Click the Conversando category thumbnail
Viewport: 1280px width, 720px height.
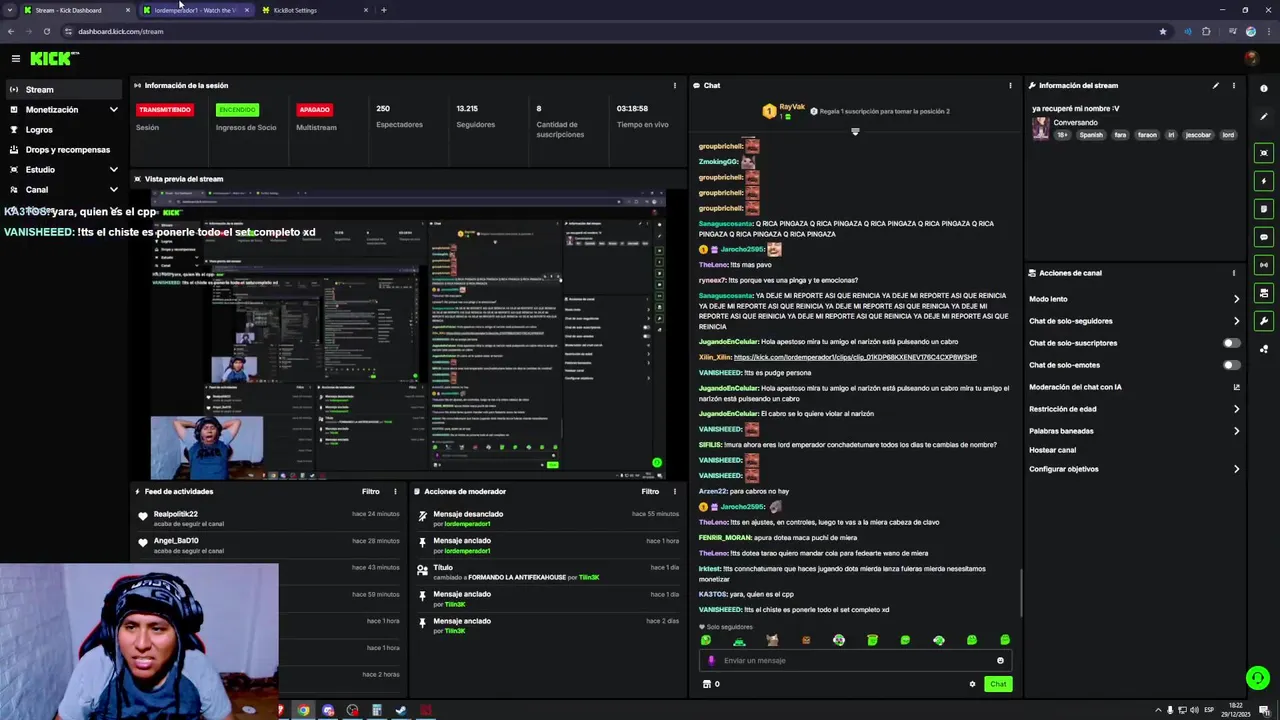point(1041,128)
